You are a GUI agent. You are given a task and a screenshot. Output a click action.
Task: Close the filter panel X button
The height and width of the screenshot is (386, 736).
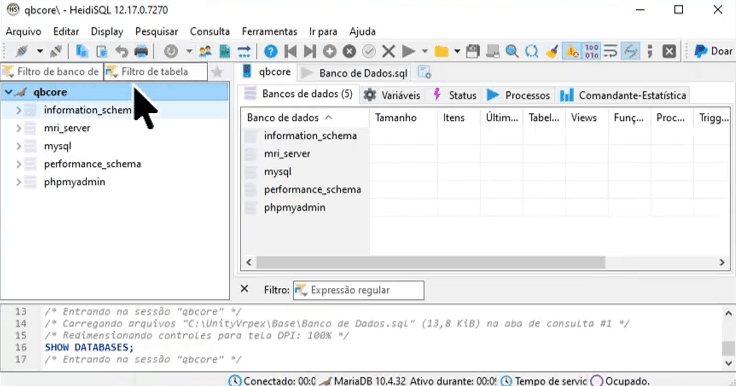pyautogui.click(x=245, y=289)
